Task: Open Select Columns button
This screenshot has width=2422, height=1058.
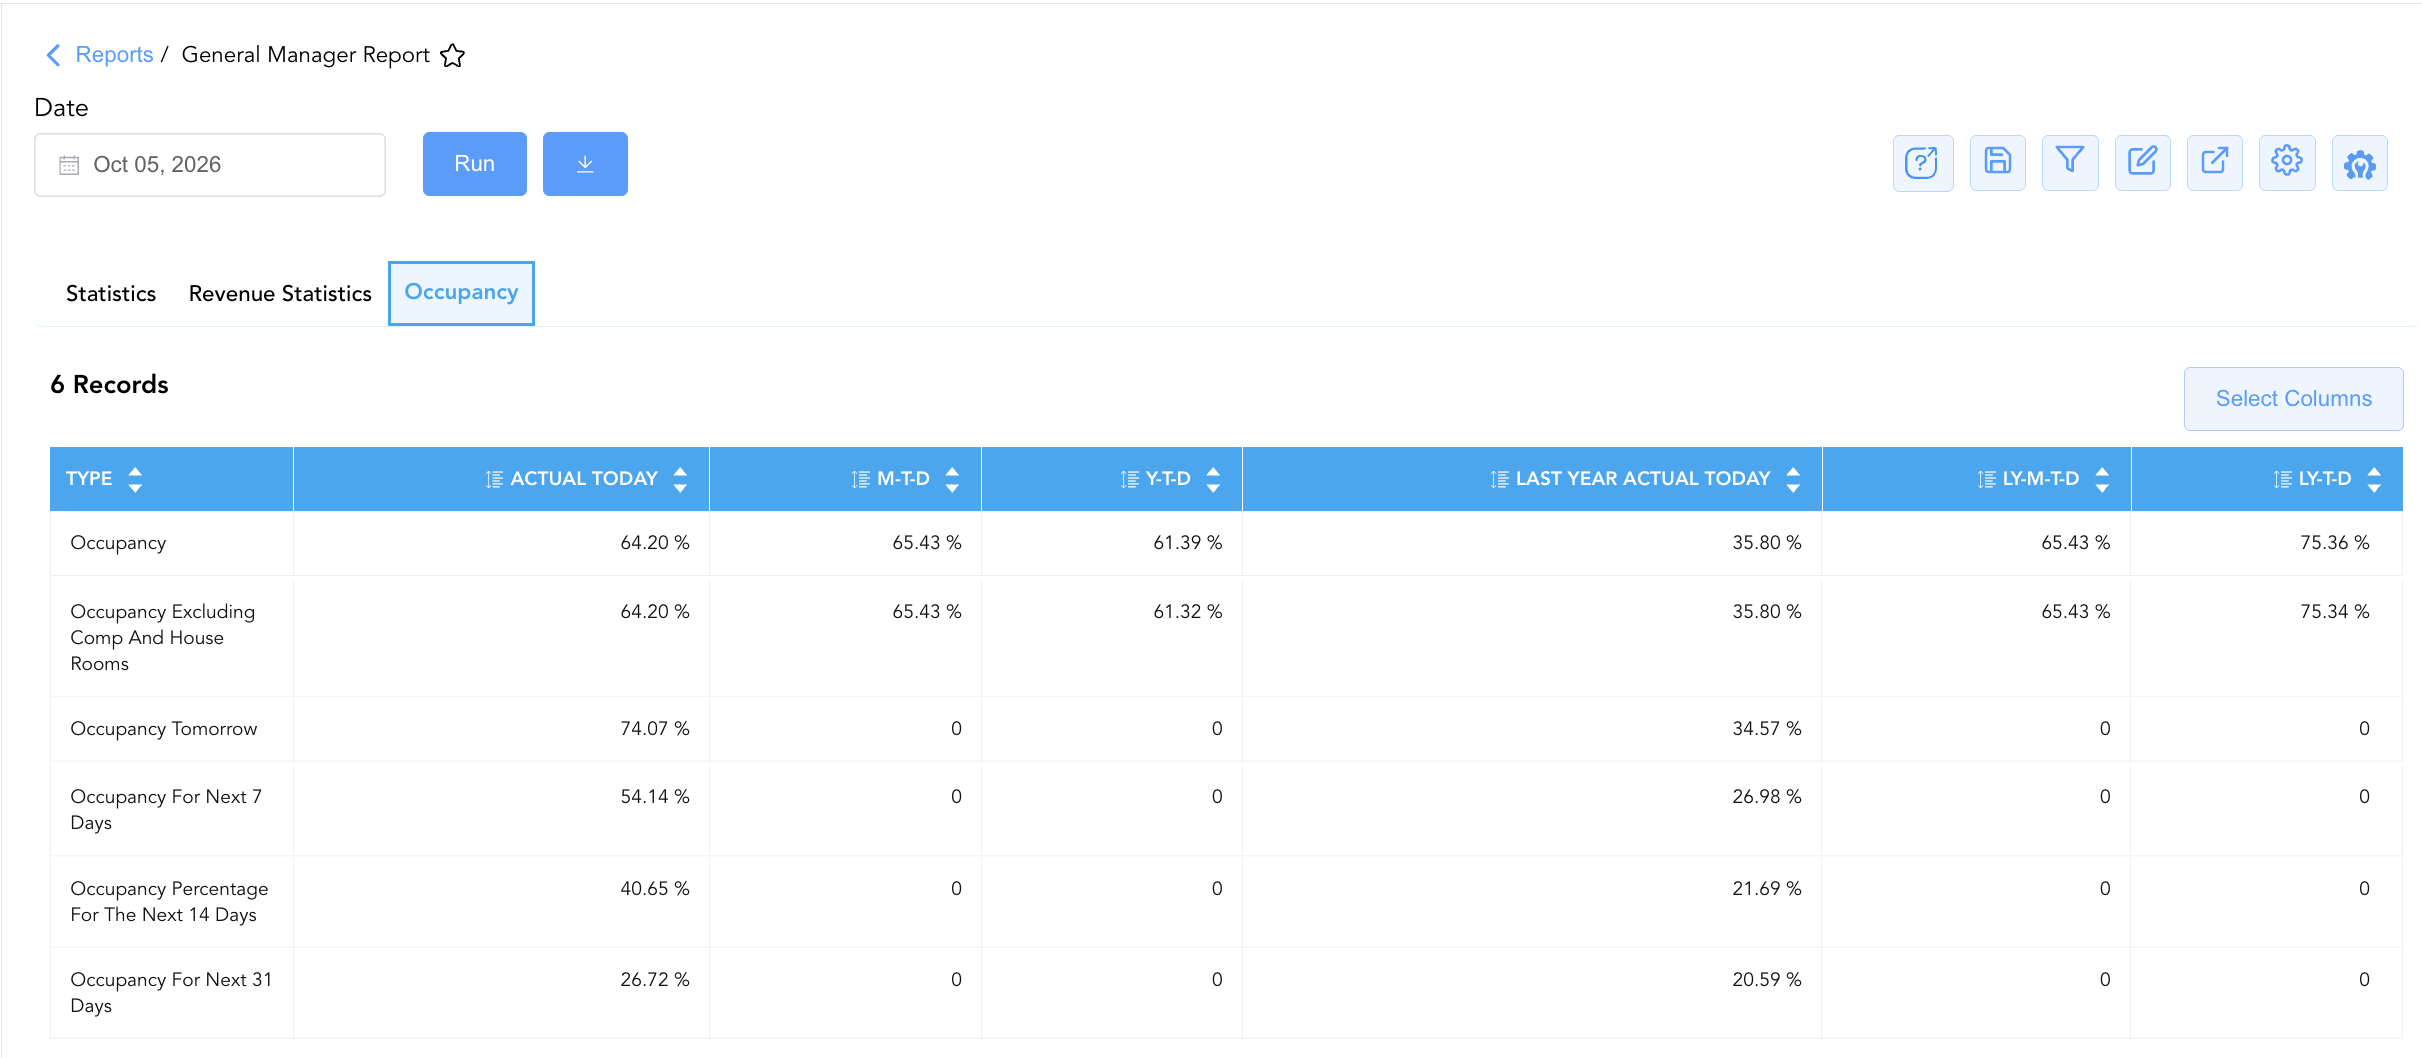Action: click(x=2293, y=399)
